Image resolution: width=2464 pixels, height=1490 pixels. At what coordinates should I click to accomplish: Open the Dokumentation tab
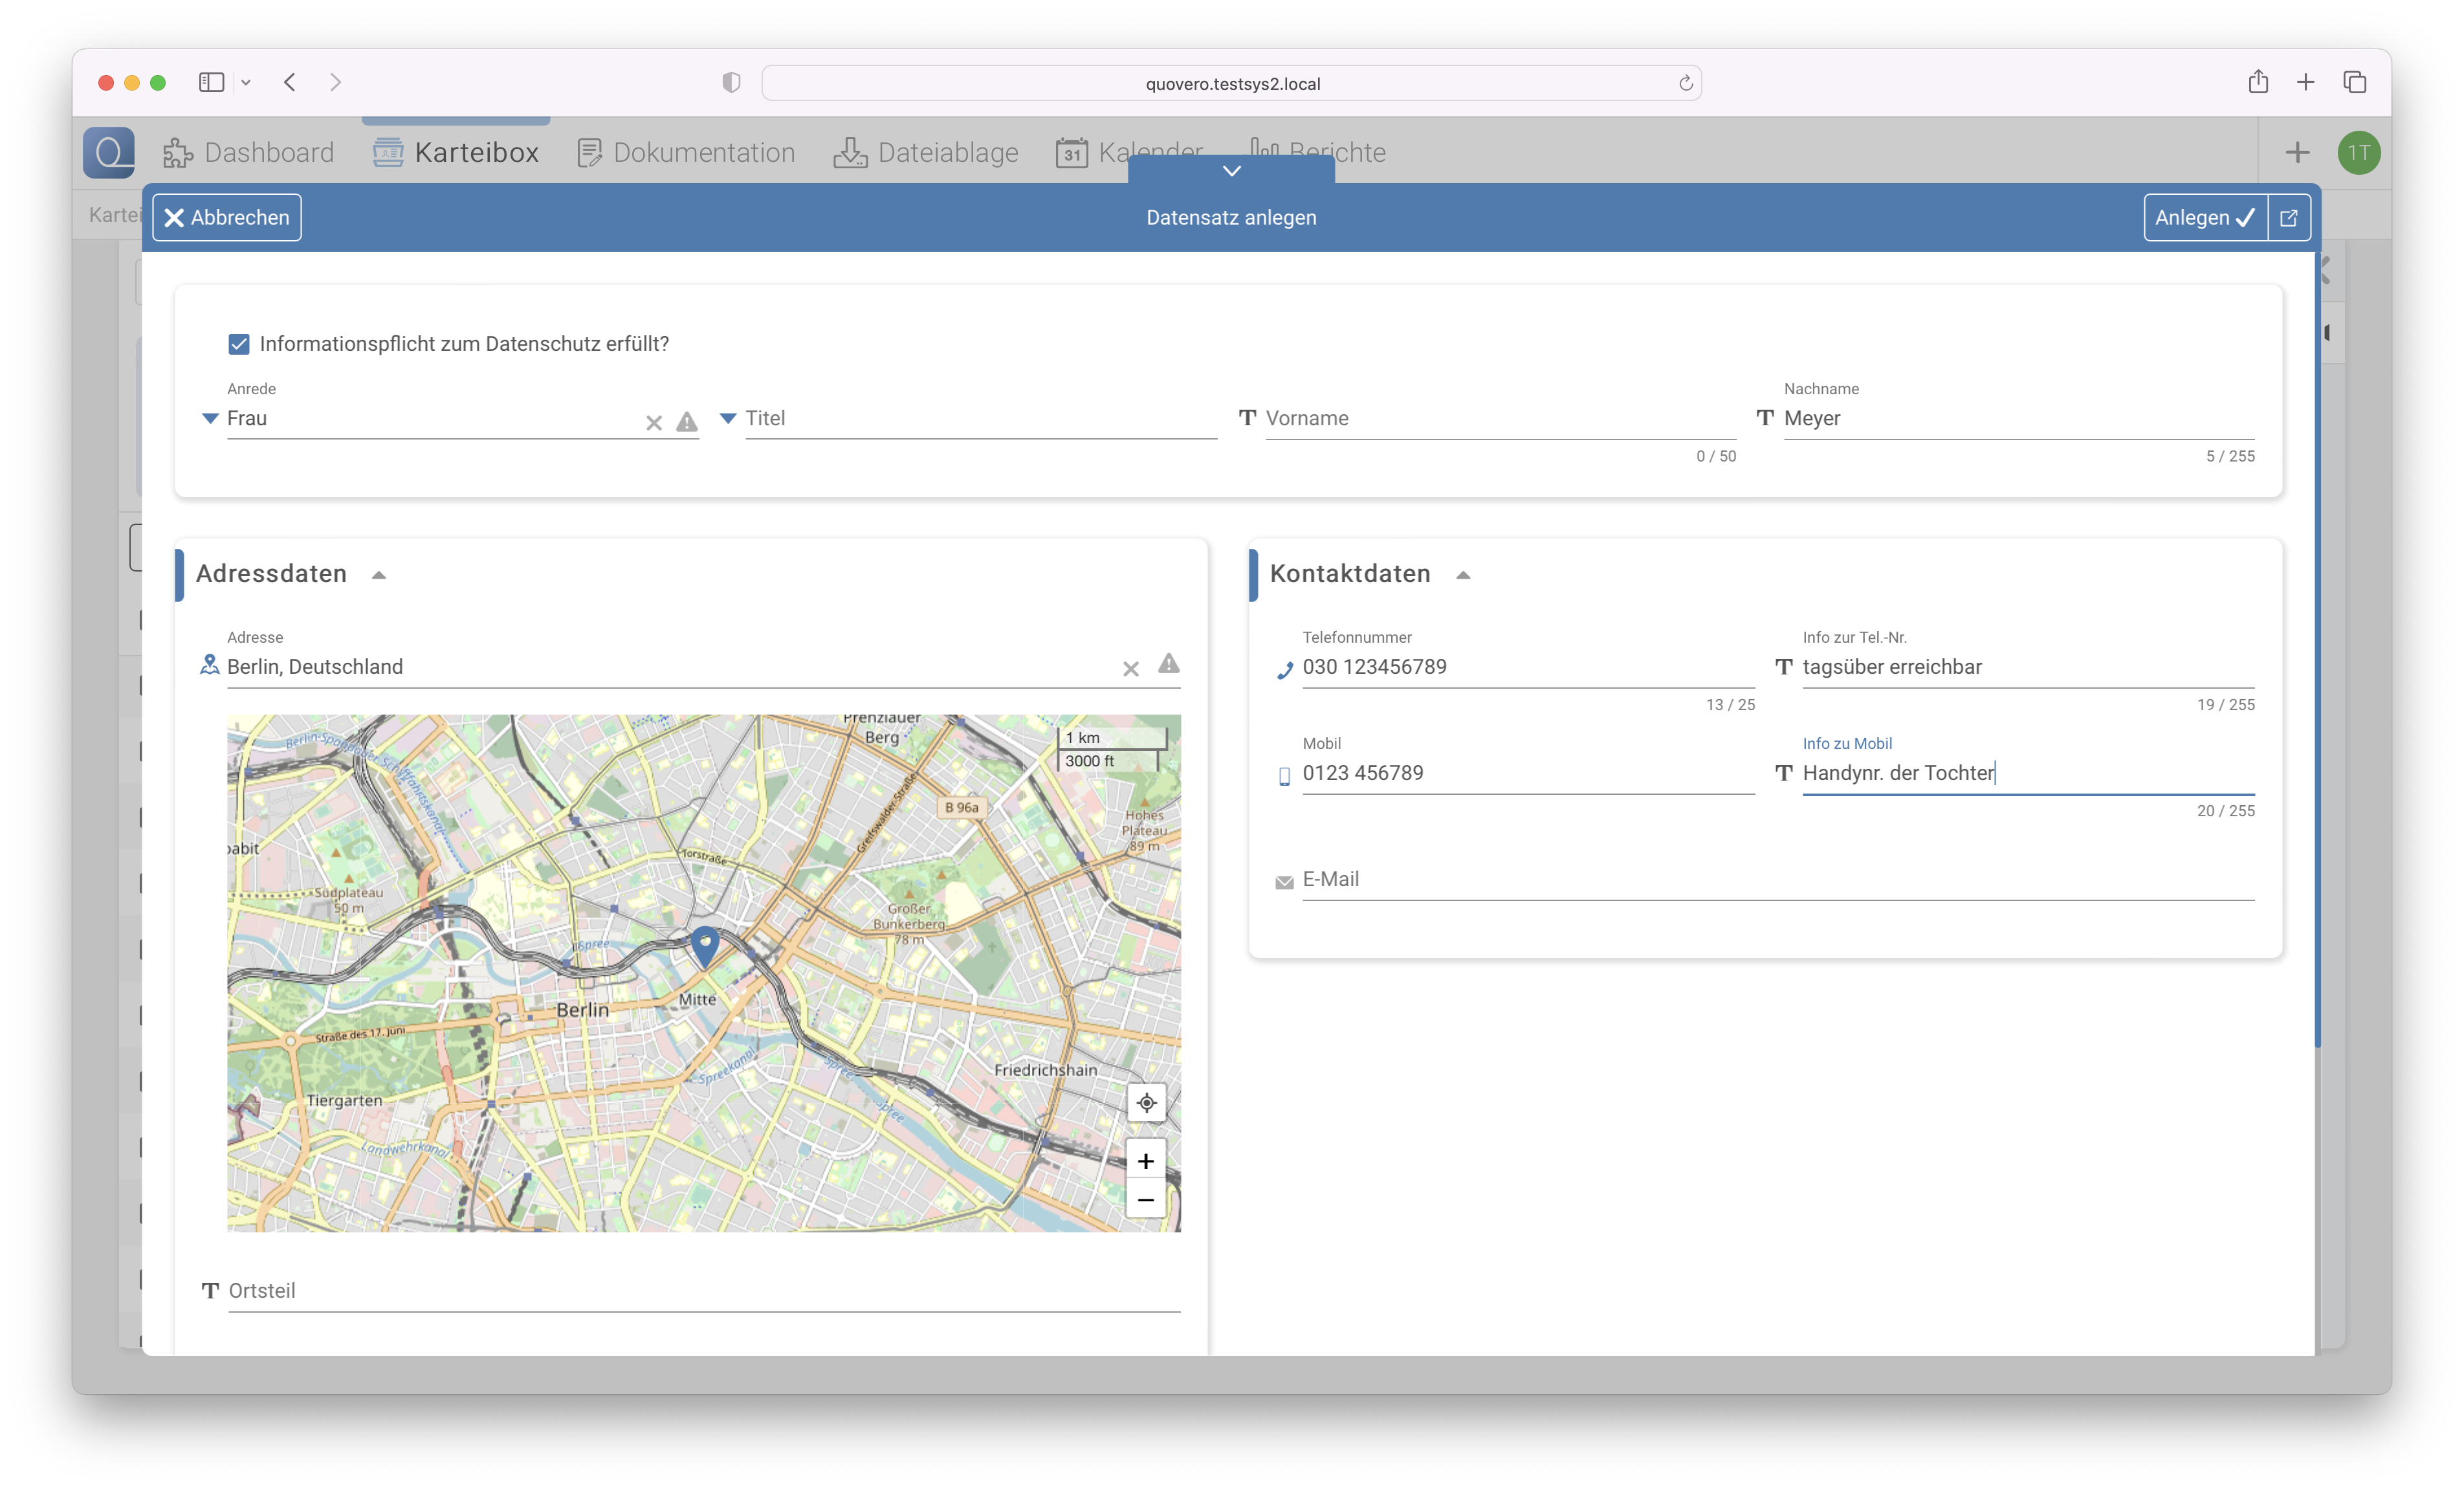click(686, 152)
